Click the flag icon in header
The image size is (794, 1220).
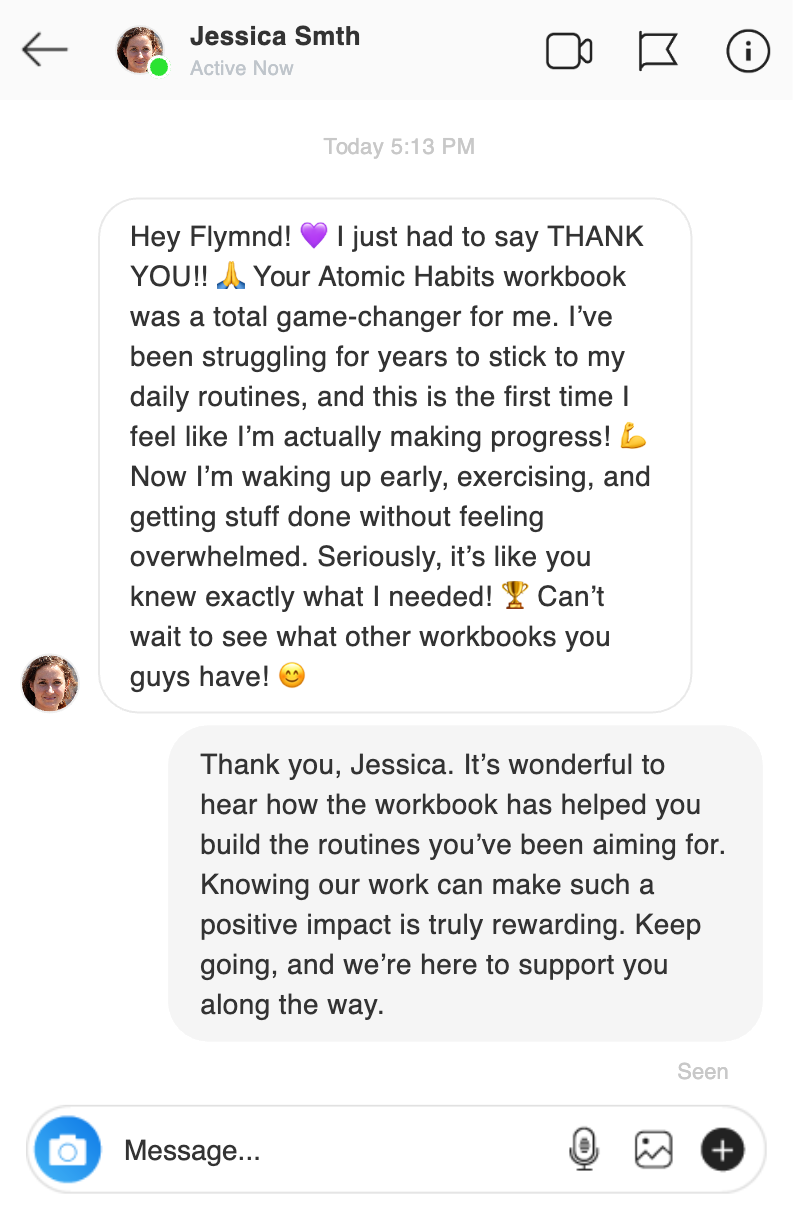point(658,51)
